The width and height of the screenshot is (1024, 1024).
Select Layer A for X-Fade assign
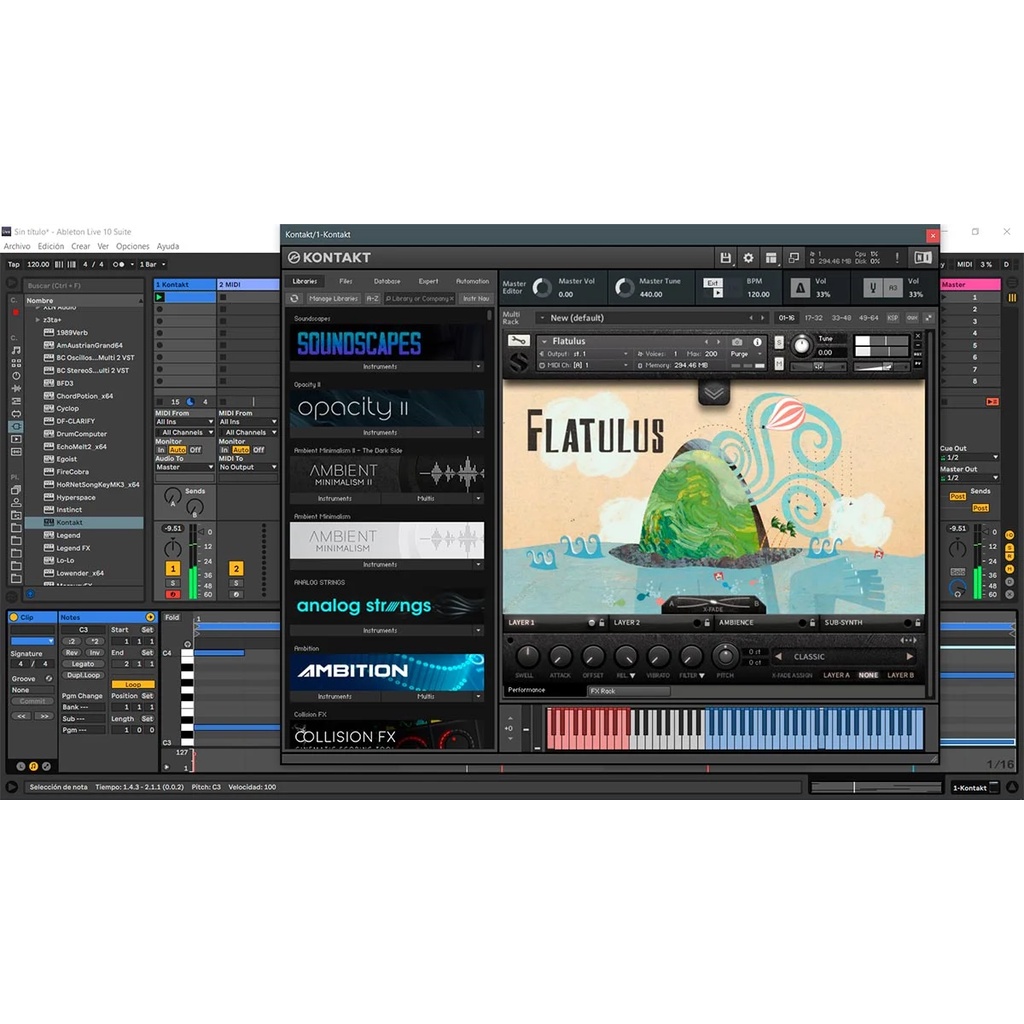pos(836,675)
